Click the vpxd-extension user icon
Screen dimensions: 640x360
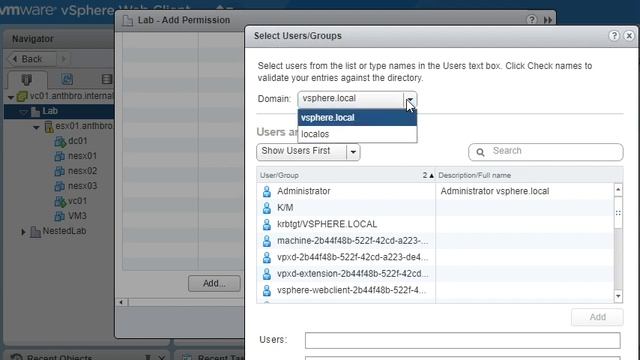(x=267, y=273)
